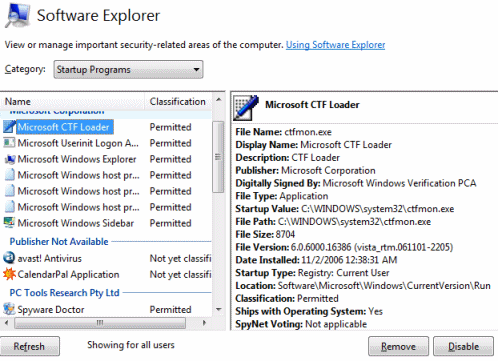
Task: Click the PC Tools Research Pty Ltd group header
Action: [64, 293]
